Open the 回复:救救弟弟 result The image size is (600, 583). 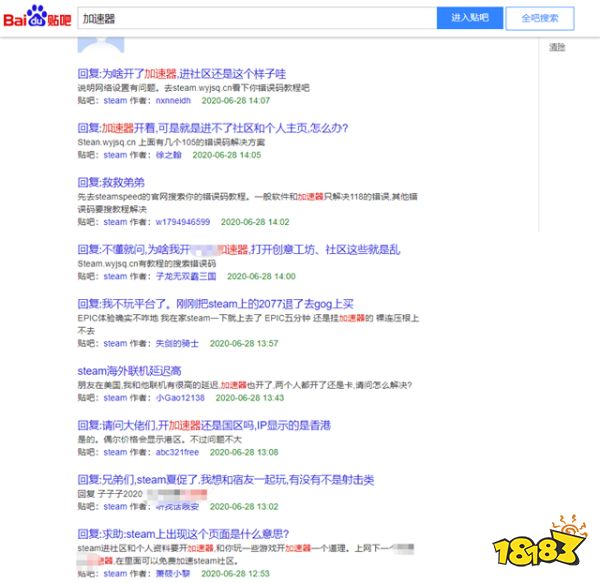111,182
